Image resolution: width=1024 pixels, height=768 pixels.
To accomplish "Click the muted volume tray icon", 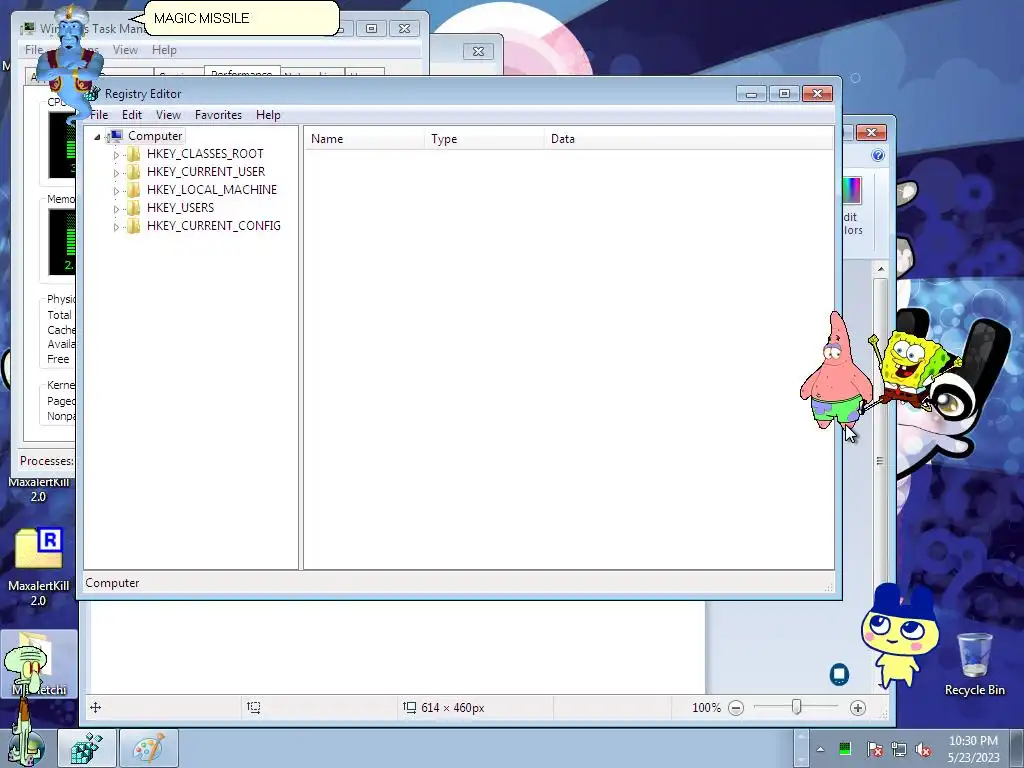I will (923, 749).
